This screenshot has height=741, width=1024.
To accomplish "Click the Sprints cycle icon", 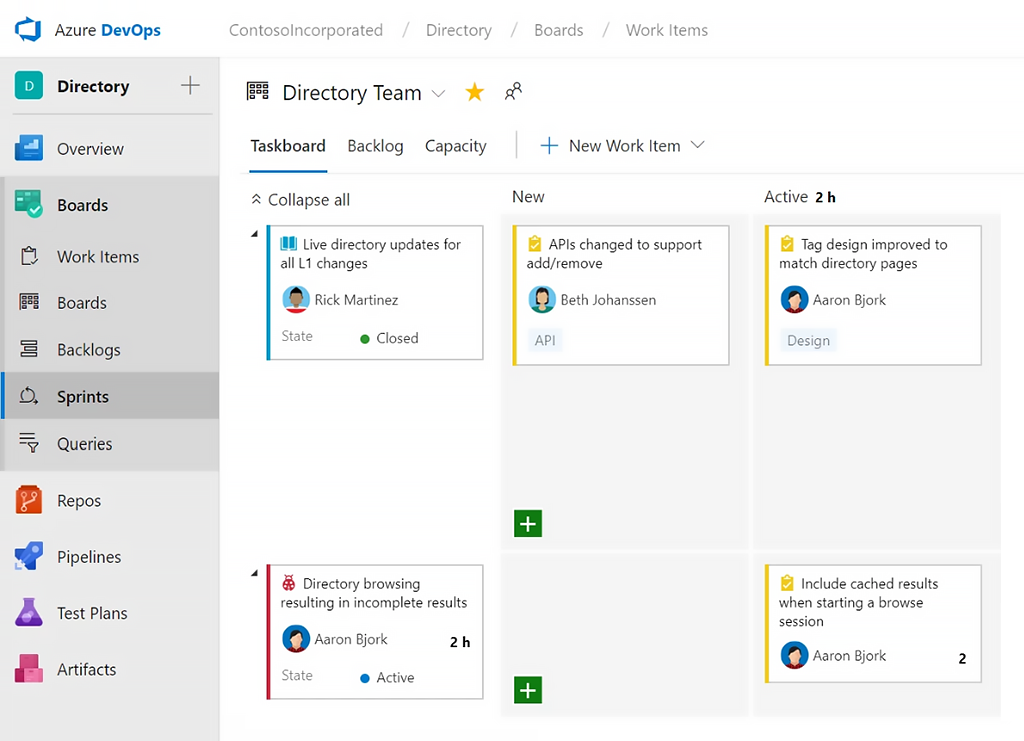I will point(29,396).
